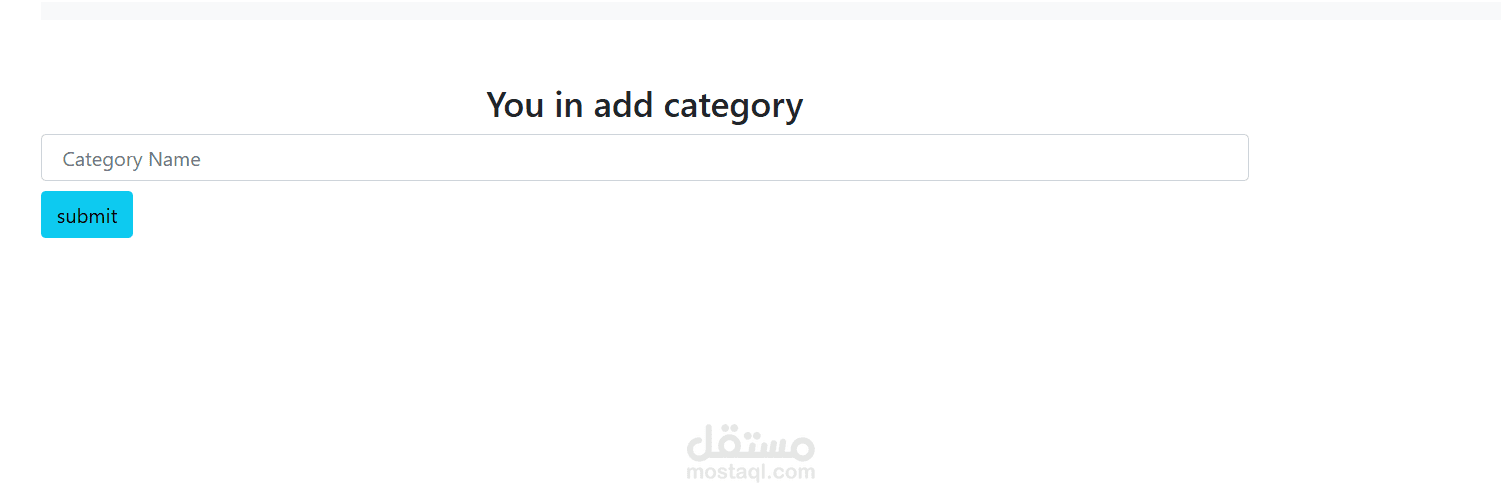Click the "Category Name" placeholder text
The image size is (1503, 493).
coord(131,159)
